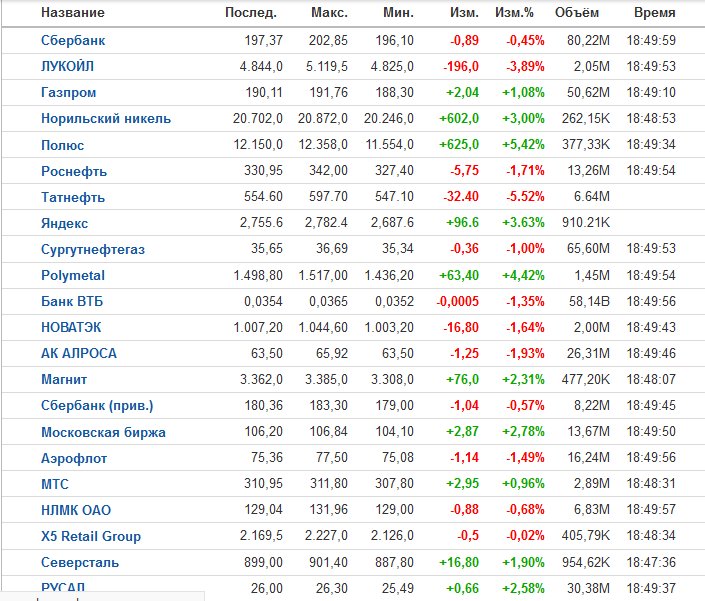The height and width of the screenshot is (601, 705).
Task: Select Норильский никель volume 262,15K
Action: 585,119
